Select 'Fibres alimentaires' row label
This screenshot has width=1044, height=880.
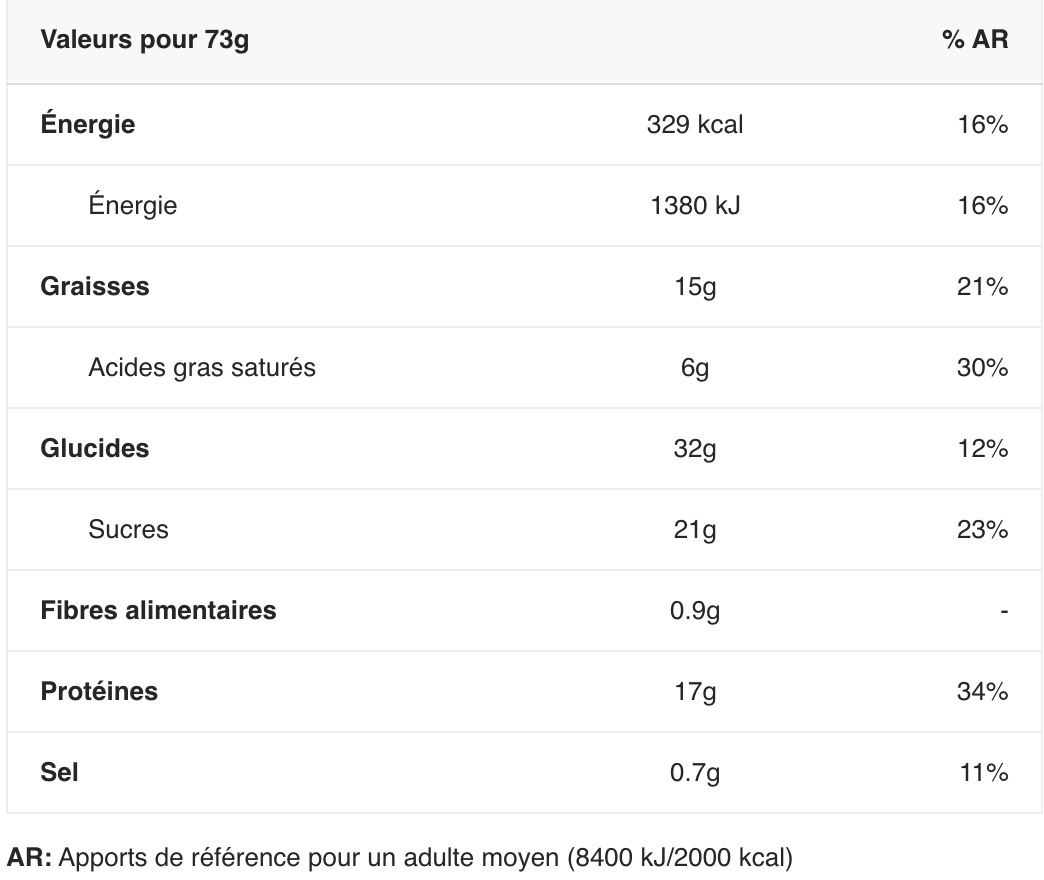[158, 610]
